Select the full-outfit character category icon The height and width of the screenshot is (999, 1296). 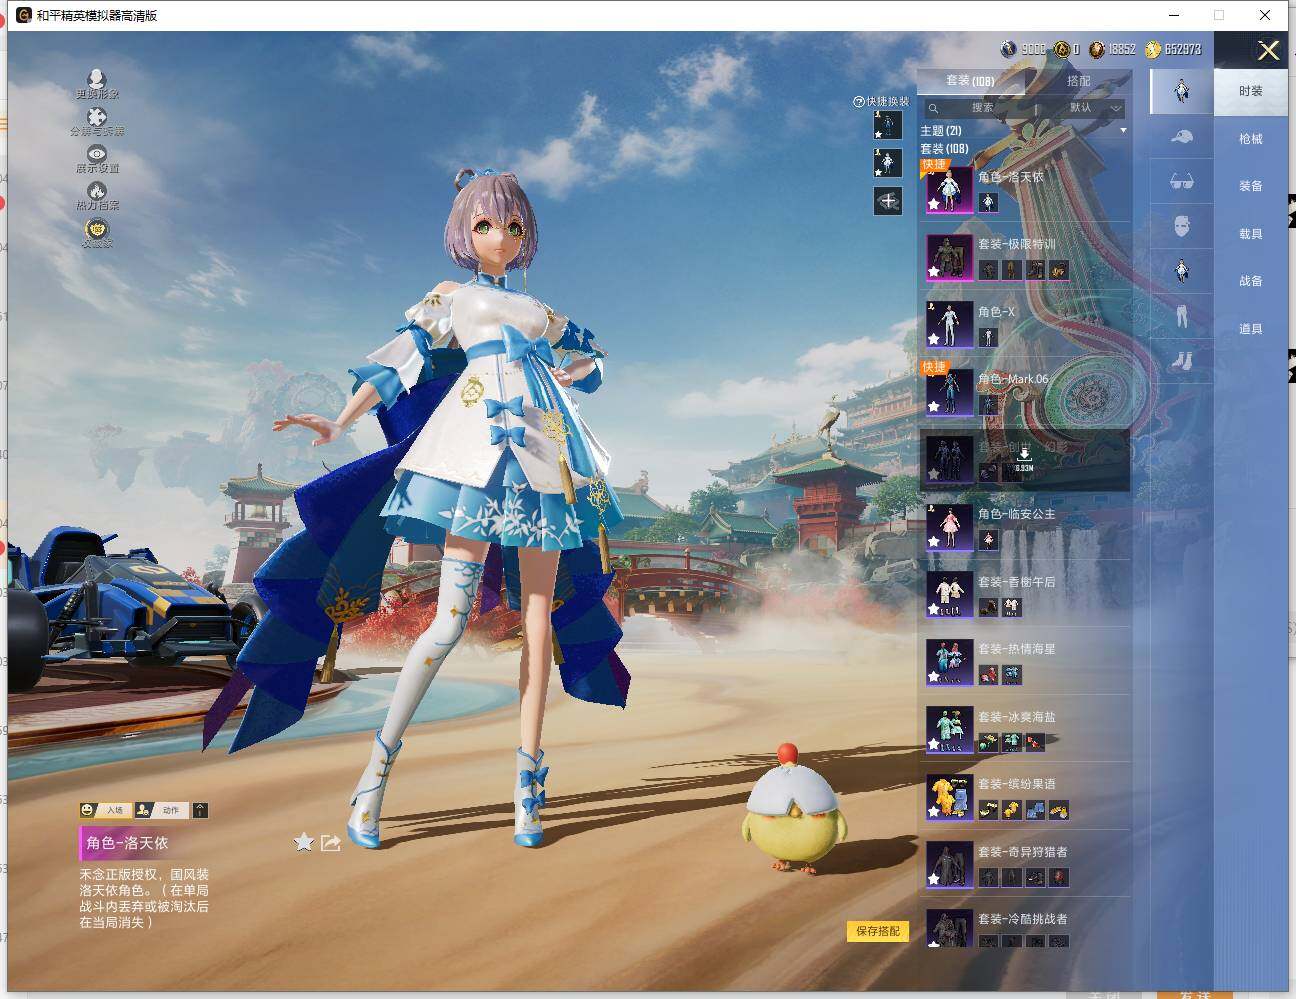point(1181,91)
